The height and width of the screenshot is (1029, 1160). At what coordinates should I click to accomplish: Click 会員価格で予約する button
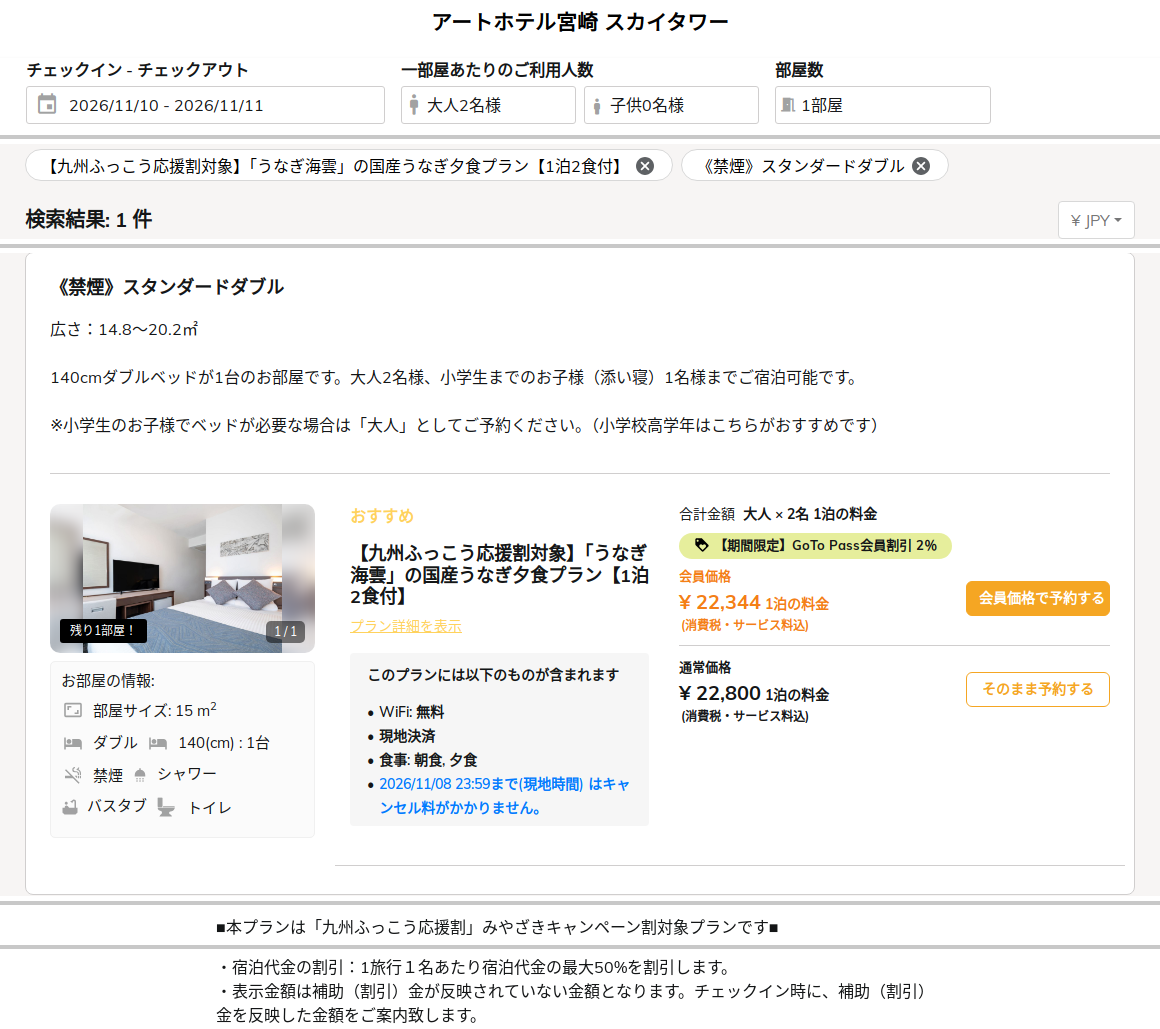(x=1037, y=598)
